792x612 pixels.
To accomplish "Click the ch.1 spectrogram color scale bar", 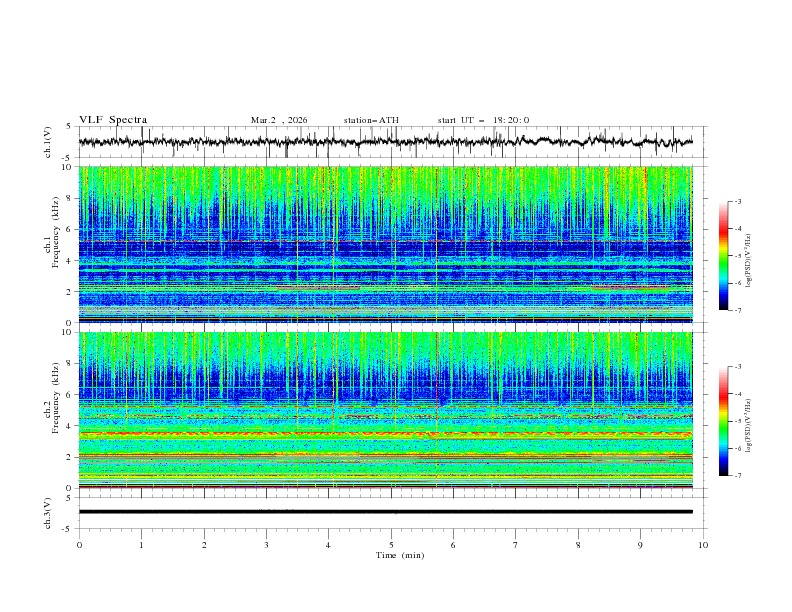I will [x=723, y=256].
